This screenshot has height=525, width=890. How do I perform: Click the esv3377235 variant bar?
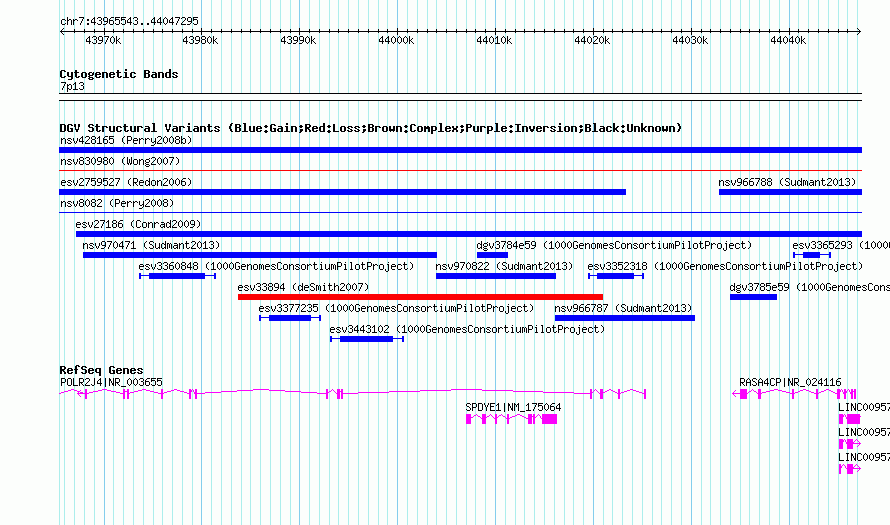pyautogui.click(x=290, y=318)
